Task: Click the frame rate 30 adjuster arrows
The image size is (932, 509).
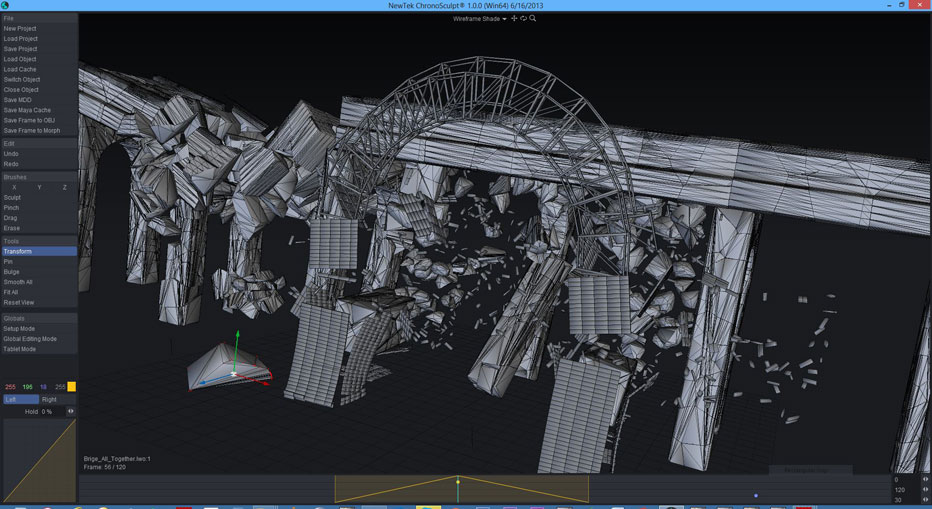Action: (x=925, y=500)
